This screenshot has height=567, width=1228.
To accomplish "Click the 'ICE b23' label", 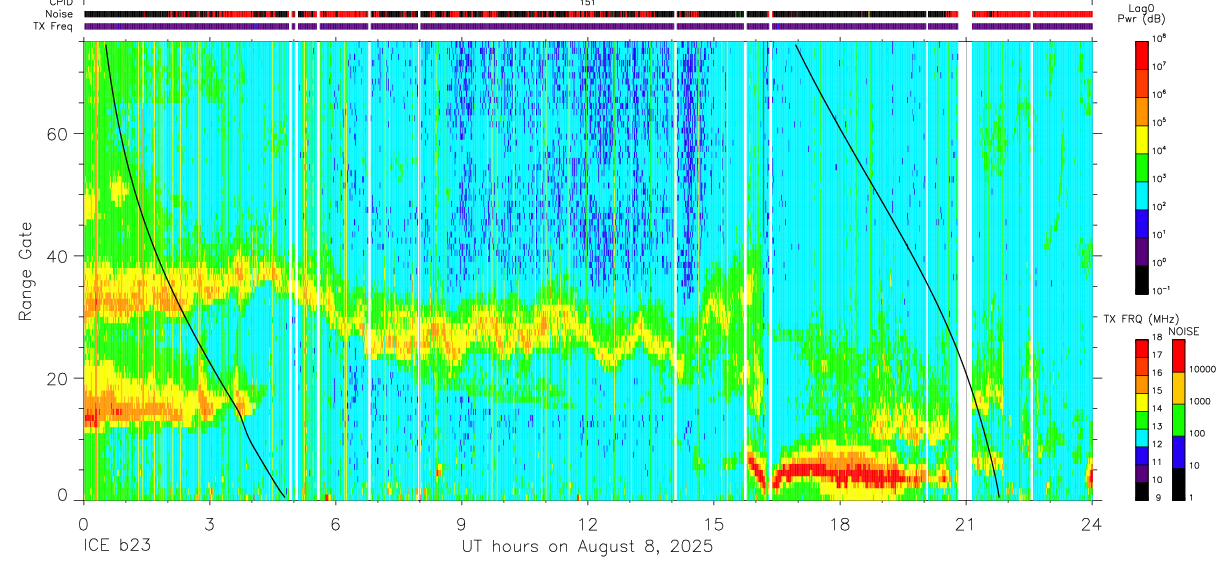I will point(117,547).
